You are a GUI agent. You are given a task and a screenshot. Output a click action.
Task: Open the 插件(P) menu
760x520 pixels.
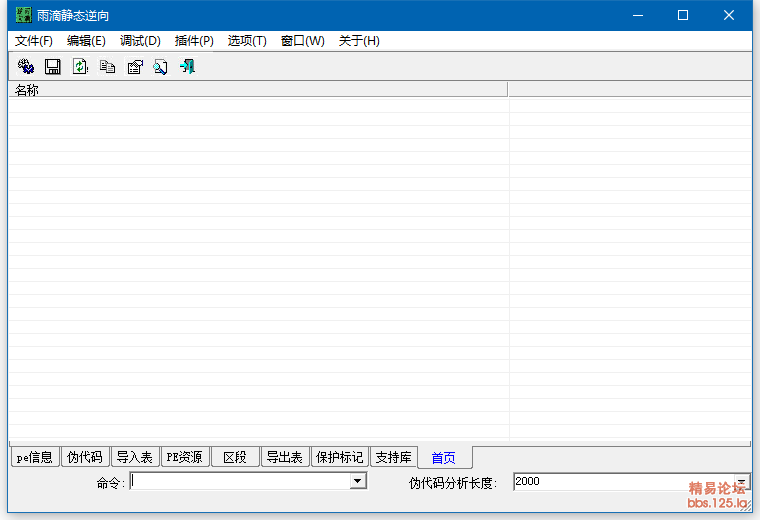point(194,41)
